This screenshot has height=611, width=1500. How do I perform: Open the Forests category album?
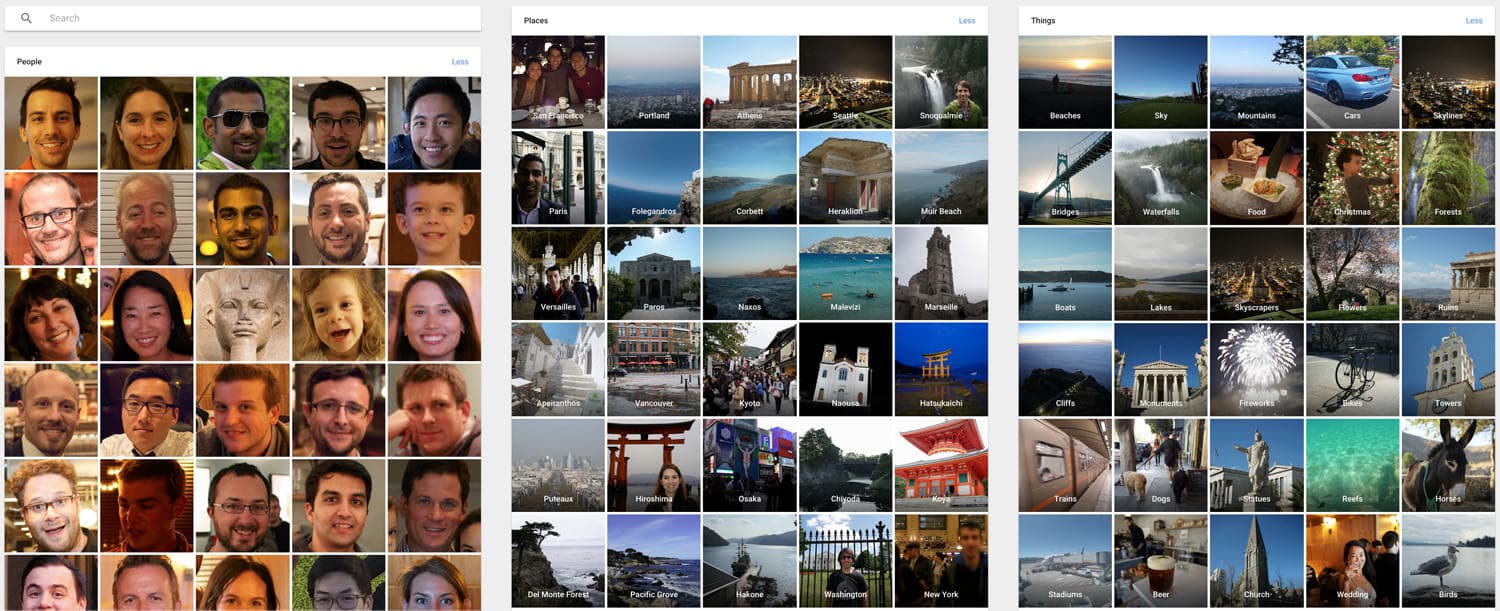pos(1448,178)
